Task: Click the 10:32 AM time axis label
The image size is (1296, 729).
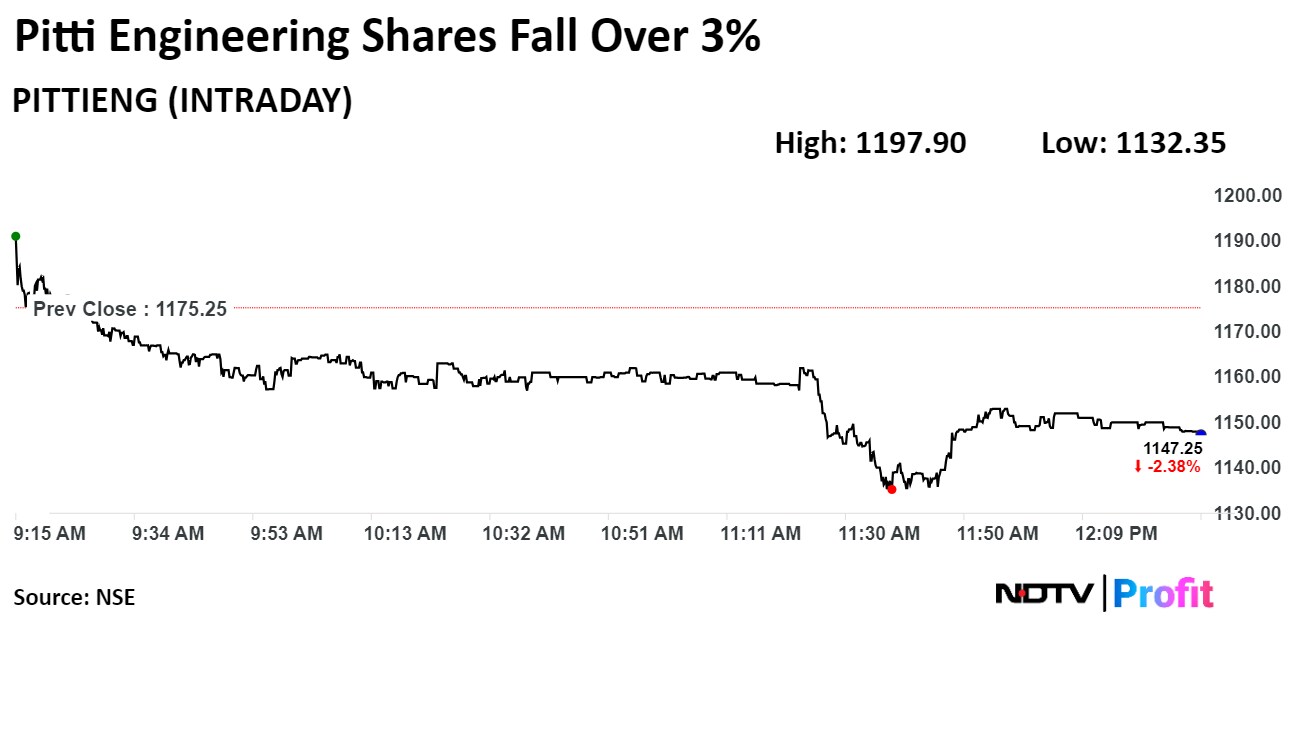Action: click(x=524, y=534)
